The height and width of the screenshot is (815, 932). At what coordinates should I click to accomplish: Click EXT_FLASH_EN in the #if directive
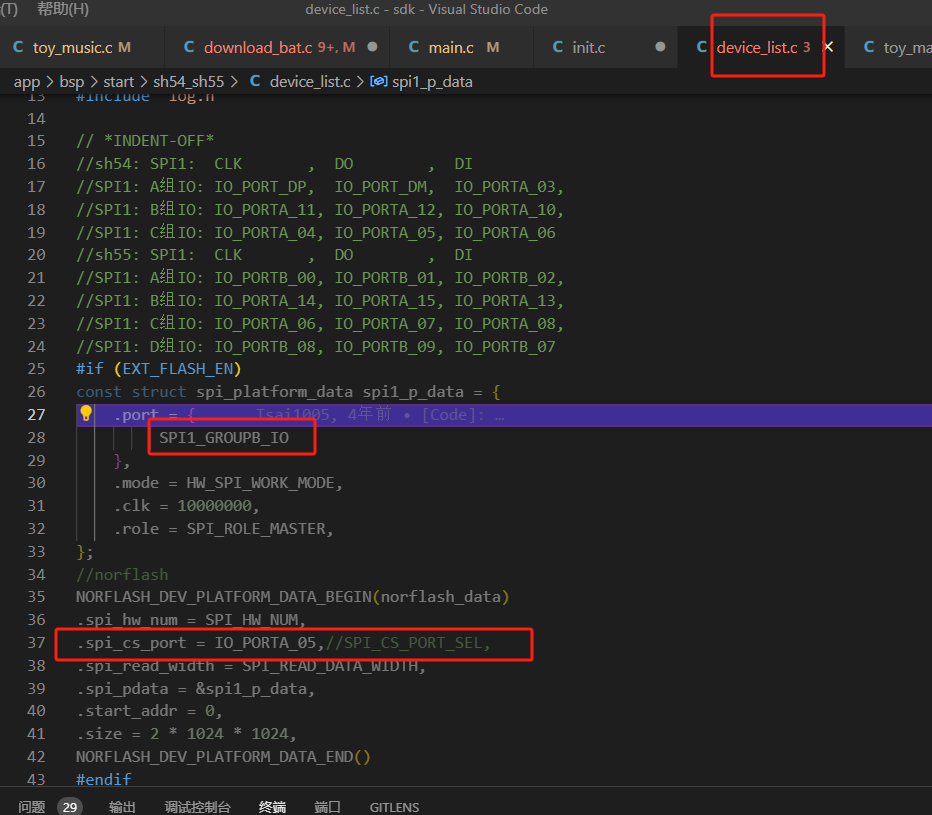point(178,369)
